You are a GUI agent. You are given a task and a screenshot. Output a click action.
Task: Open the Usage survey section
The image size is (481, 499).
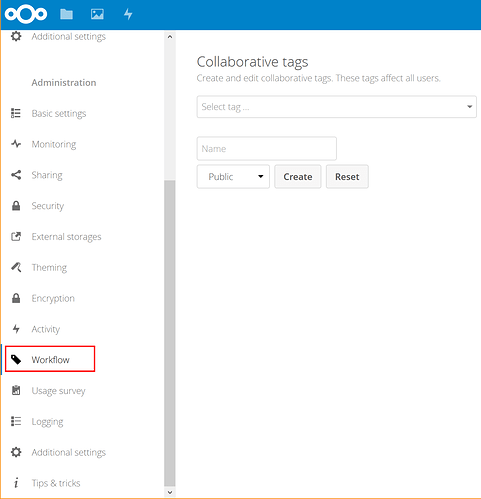(58, 391)
